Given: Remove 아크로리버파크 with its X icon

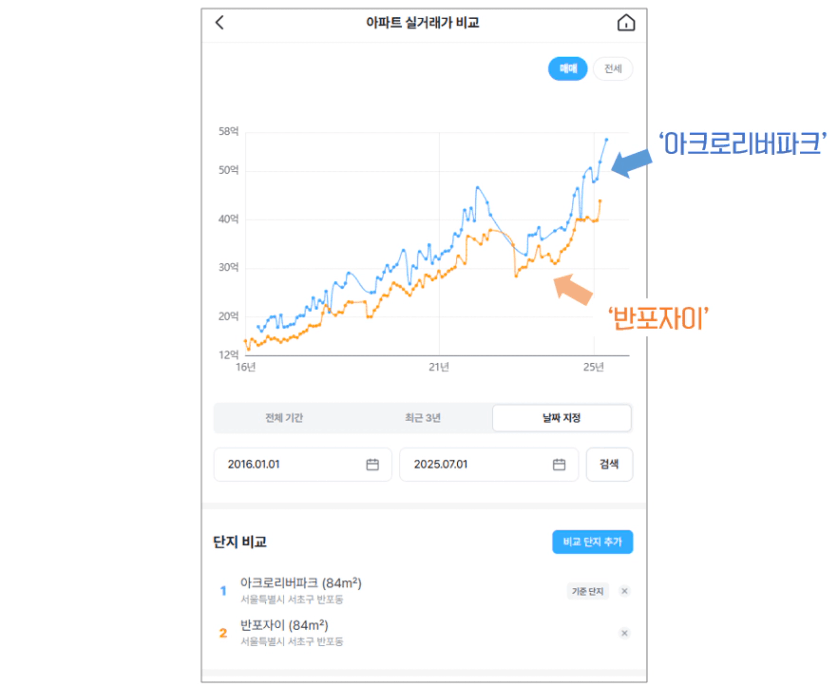Looking at the screenshot, I should pyautogui.click(x=625, y=591).
